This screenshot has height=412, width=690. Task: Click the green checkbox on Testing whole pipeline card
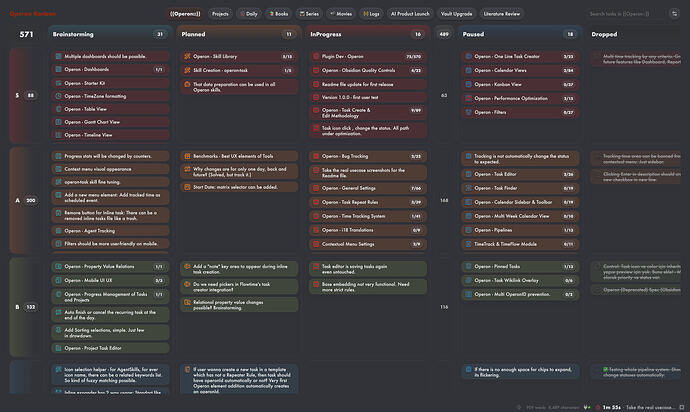[606, 370]
